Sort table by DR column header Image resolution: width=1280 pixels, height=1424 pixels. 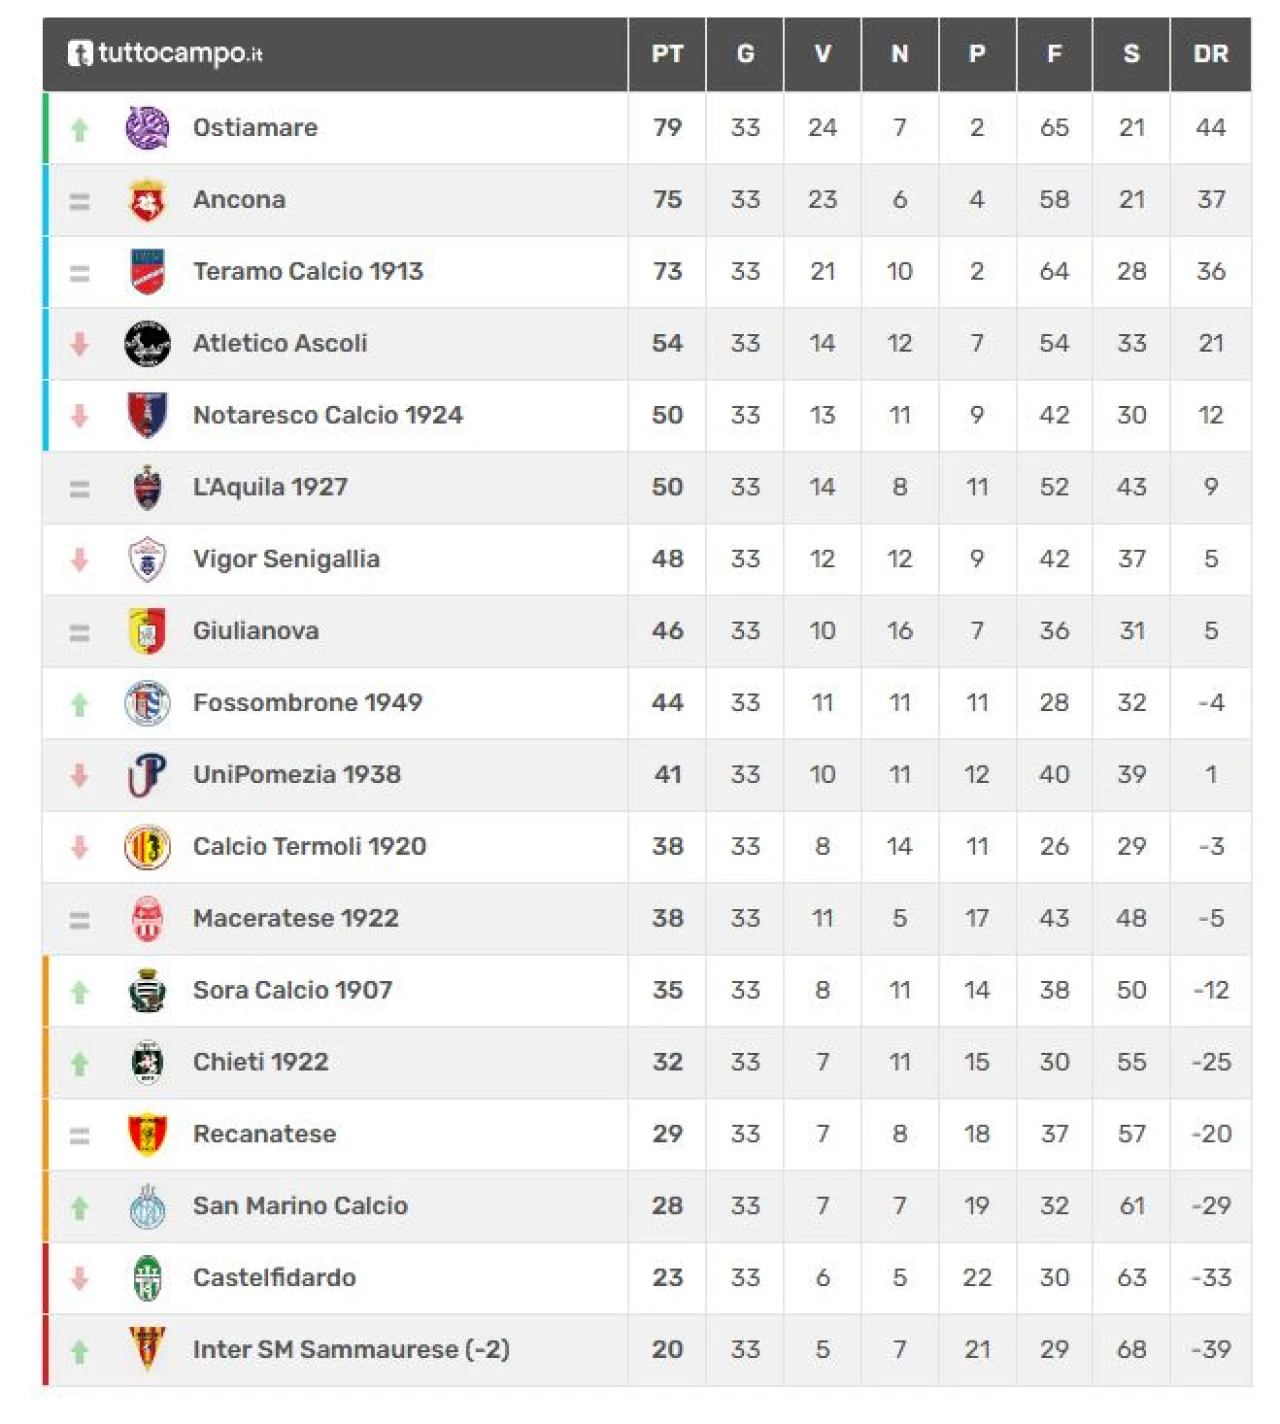tap(1210, 54)
